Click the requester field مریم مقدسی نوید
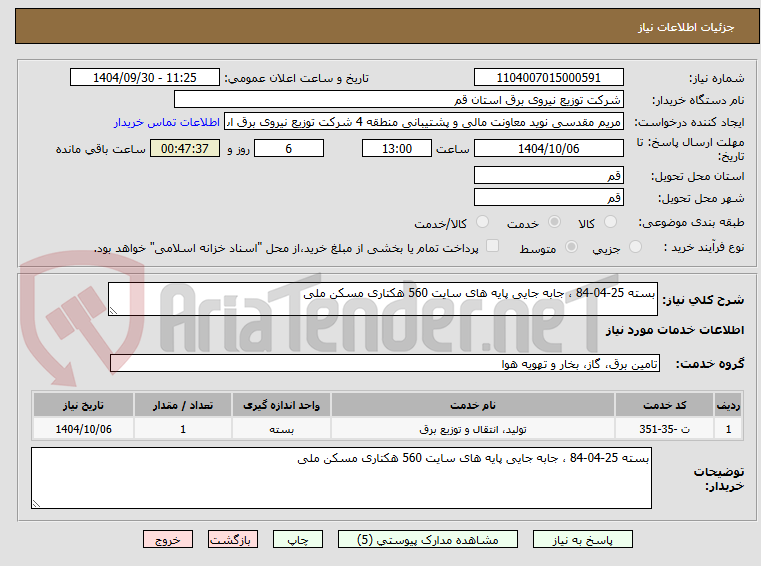761x566 pixels. click(424, 122)
